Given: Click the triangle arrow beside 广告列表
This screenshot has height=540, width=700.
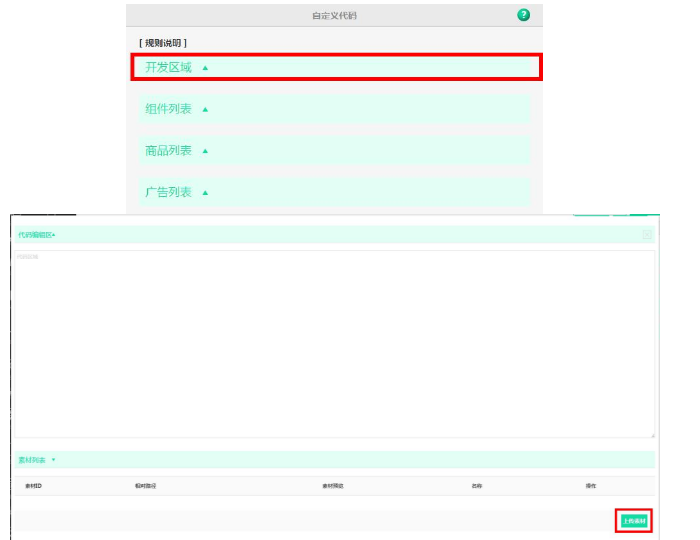Looking at the screenshot, I should click(206, 192).
